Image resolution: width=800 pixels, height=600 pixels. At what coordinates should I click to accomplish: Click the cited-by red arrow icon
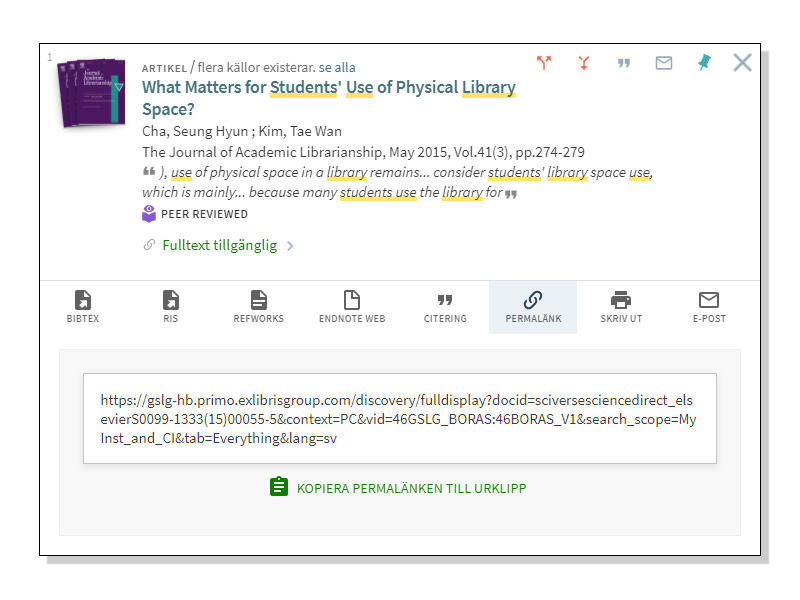584,63
